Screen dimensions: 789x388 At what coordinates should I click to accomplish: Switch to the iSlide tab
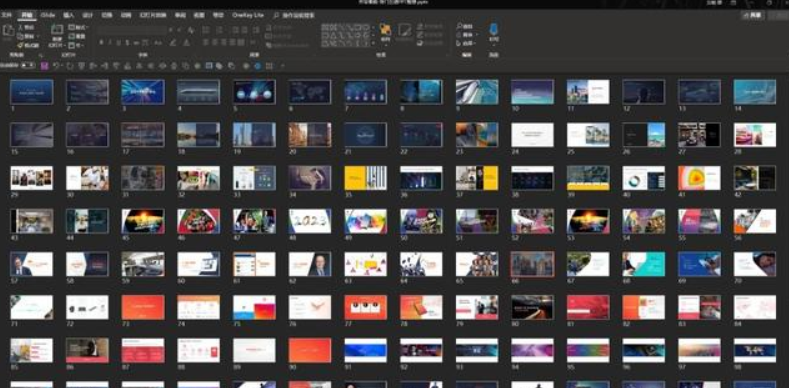click(x=48, y=15)
